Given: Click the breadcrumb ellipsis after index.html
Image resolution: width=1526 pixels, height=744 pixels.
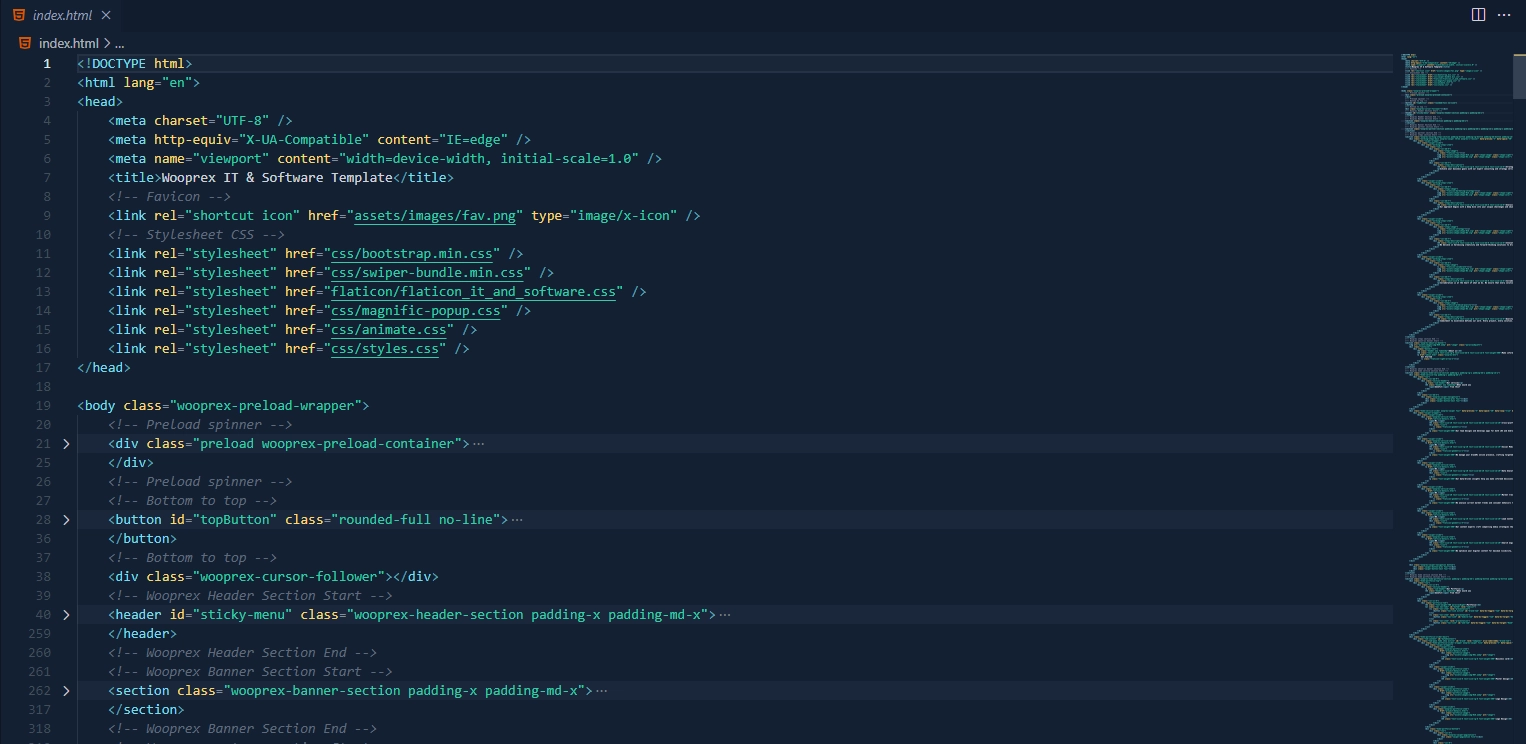Looking at the screenshot, I should (x=117, y=43).
